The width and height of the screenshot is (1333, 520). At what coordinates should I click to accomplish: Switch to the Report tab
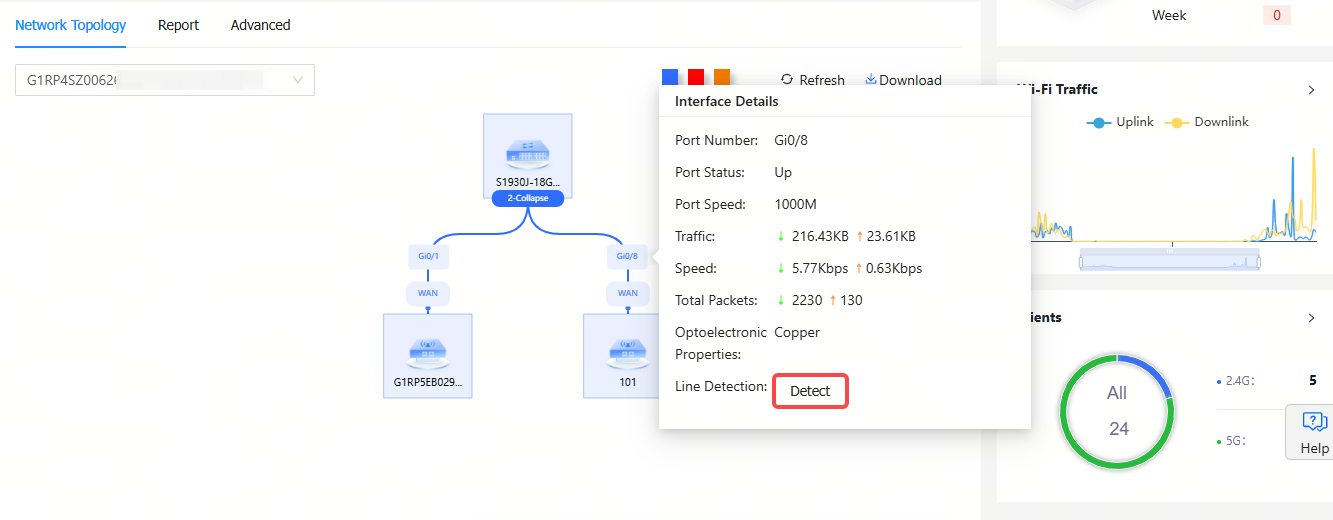pos(178,25)
